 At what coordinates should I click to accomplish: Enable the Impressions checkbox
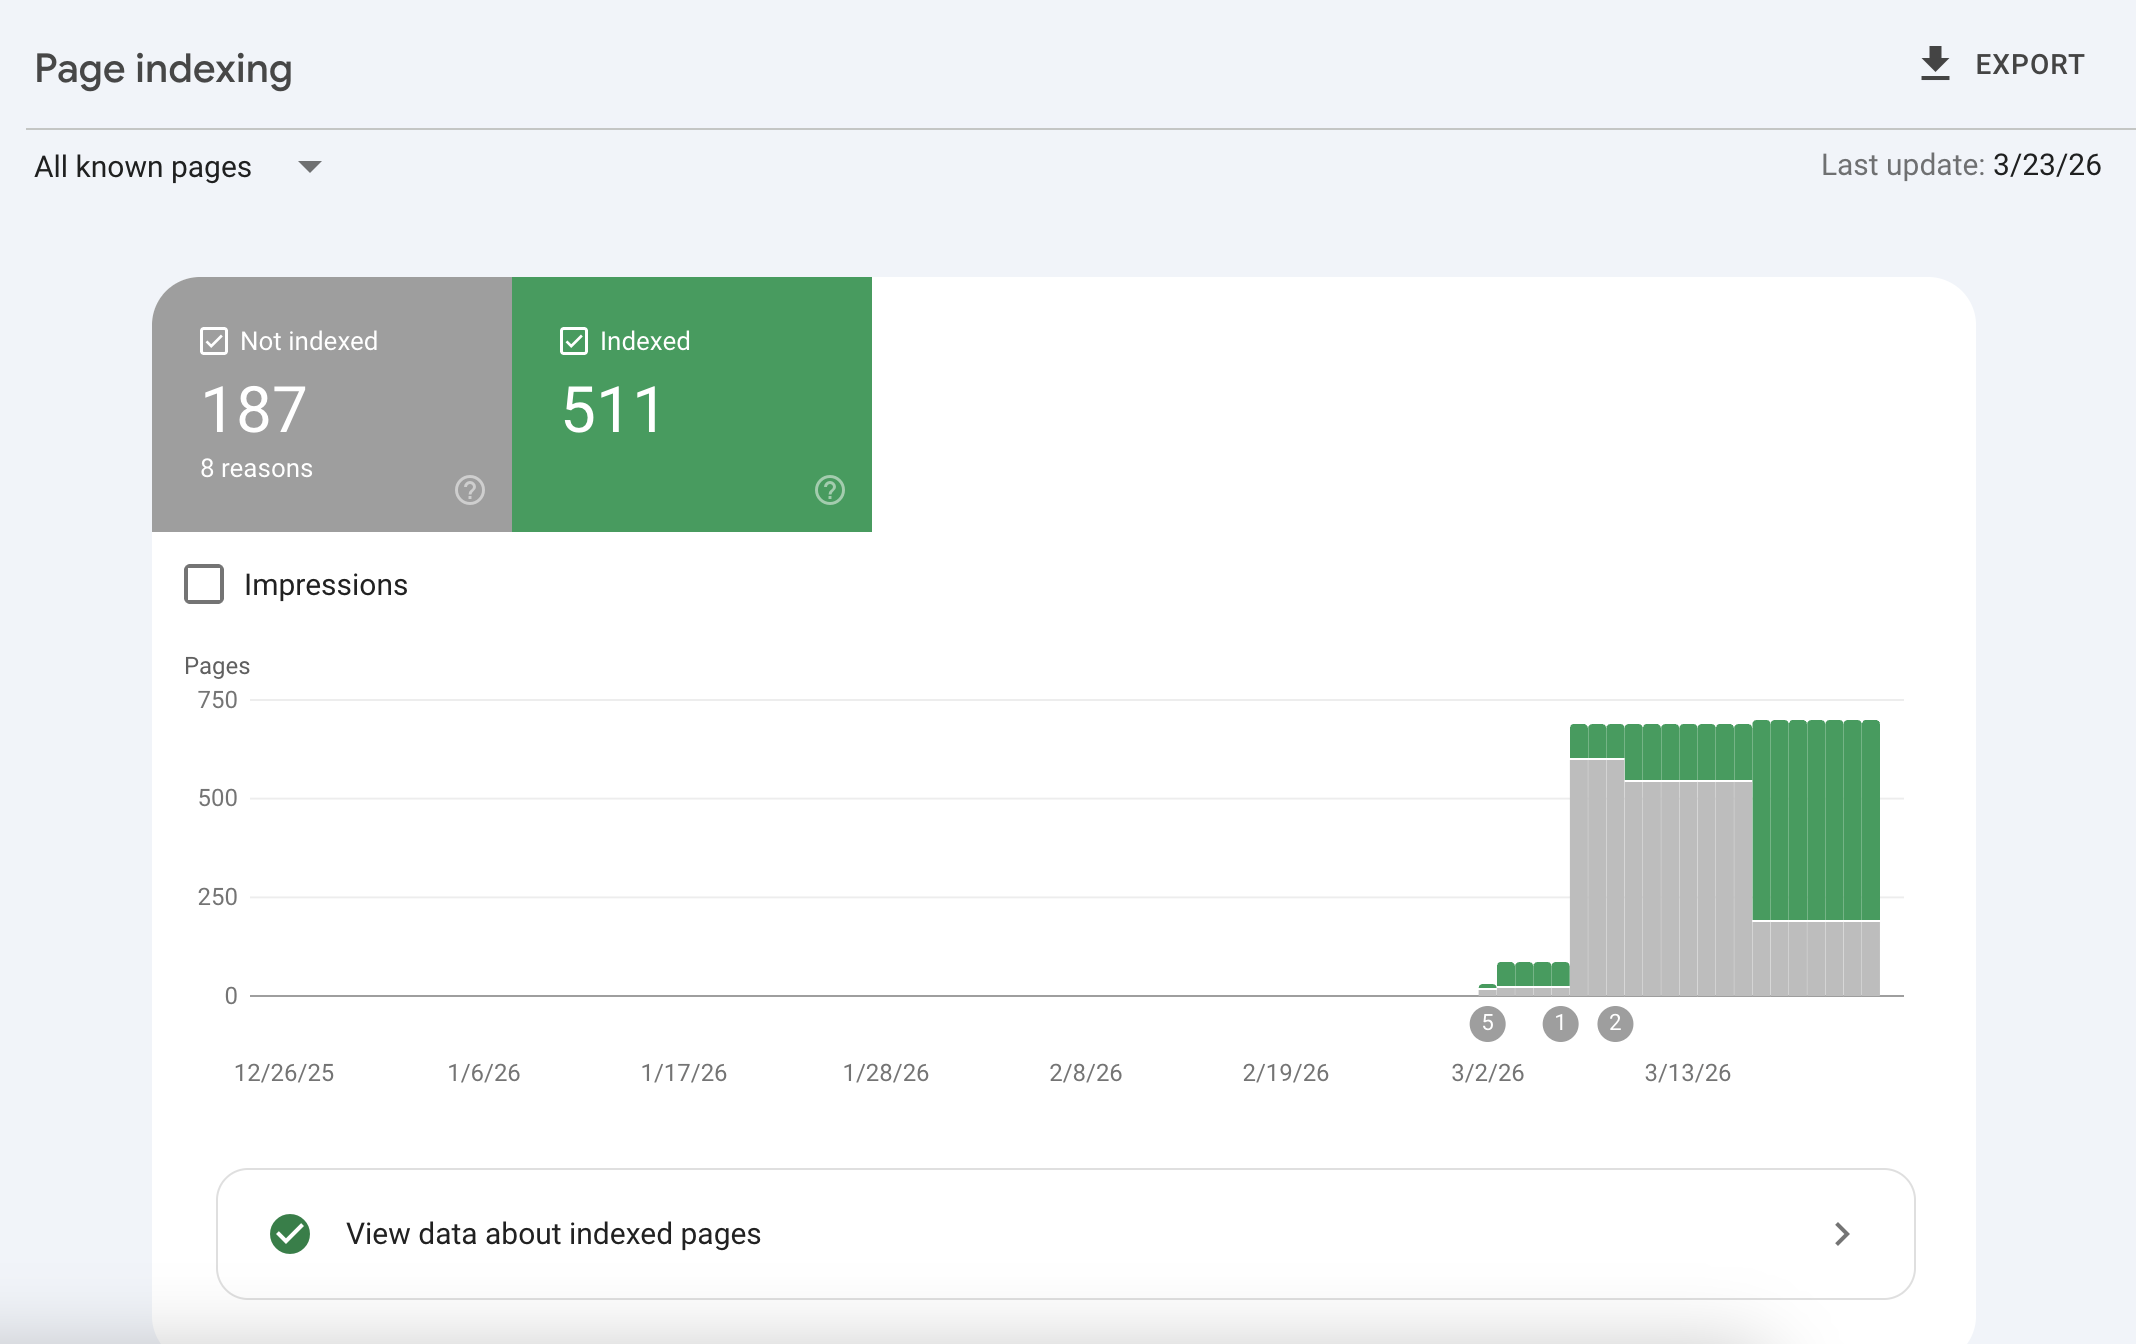point(203,584)
